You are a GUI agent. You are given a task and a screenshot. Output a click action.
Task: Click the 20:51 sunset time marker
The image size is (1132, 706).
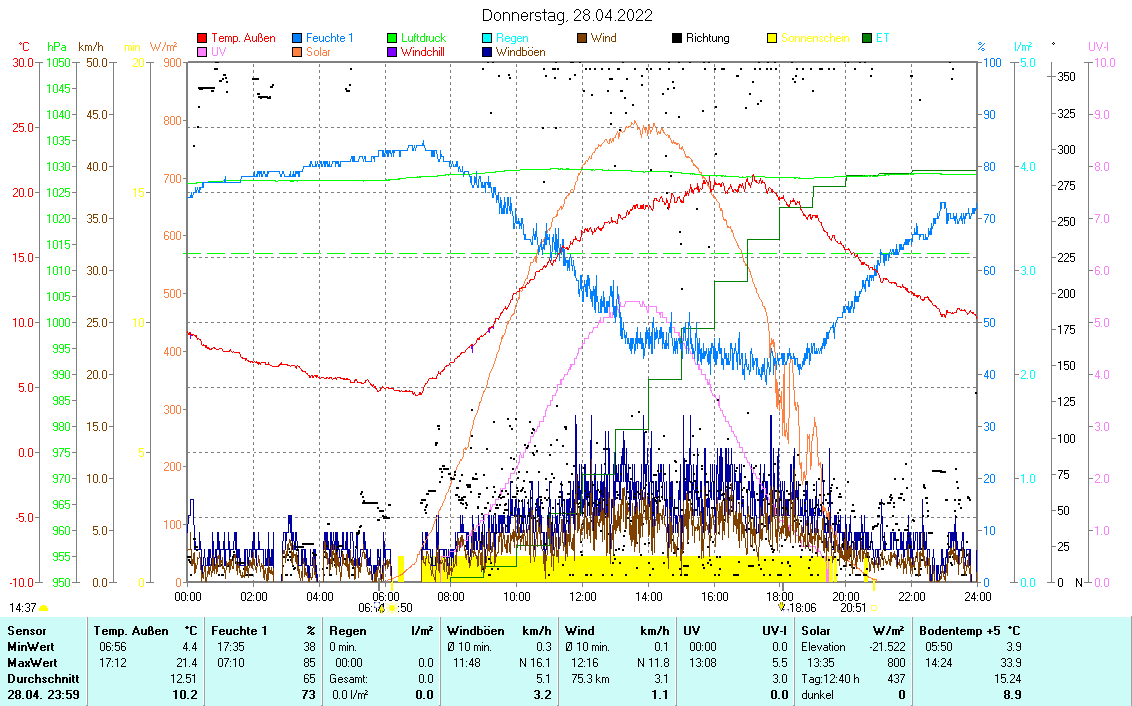click(x=853, y=607)
